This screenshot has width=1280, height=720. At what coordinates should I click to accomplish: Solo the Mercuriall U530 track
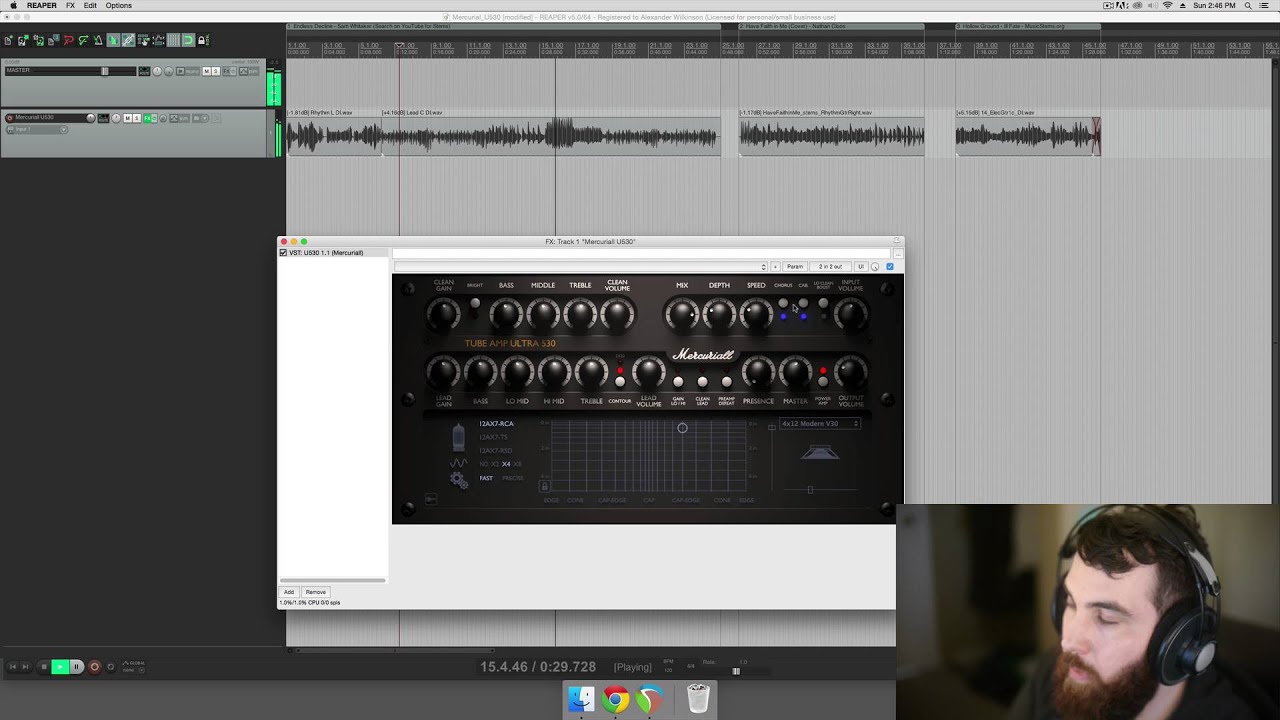137,118
